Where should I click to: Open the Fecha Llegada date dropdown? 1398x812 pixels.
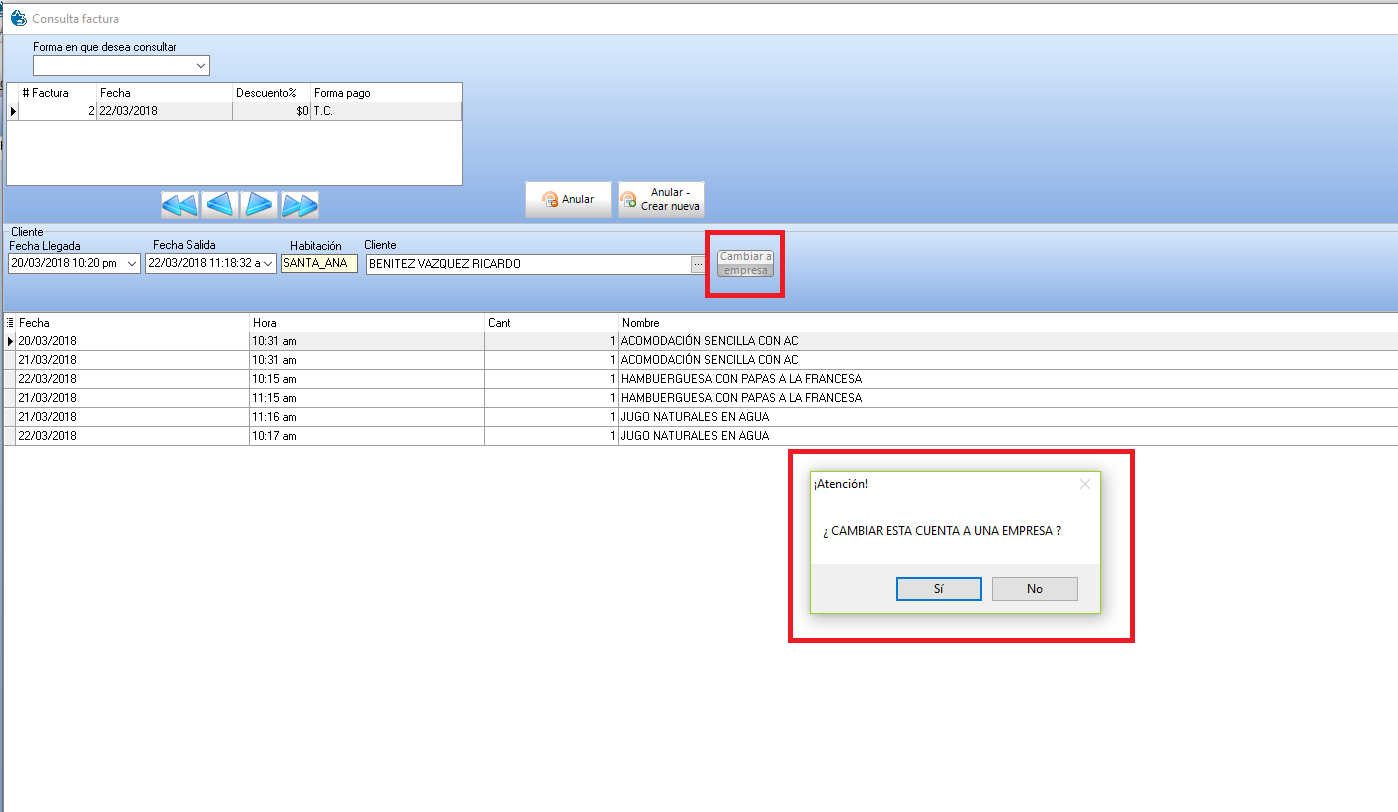[x=133, y=264]
